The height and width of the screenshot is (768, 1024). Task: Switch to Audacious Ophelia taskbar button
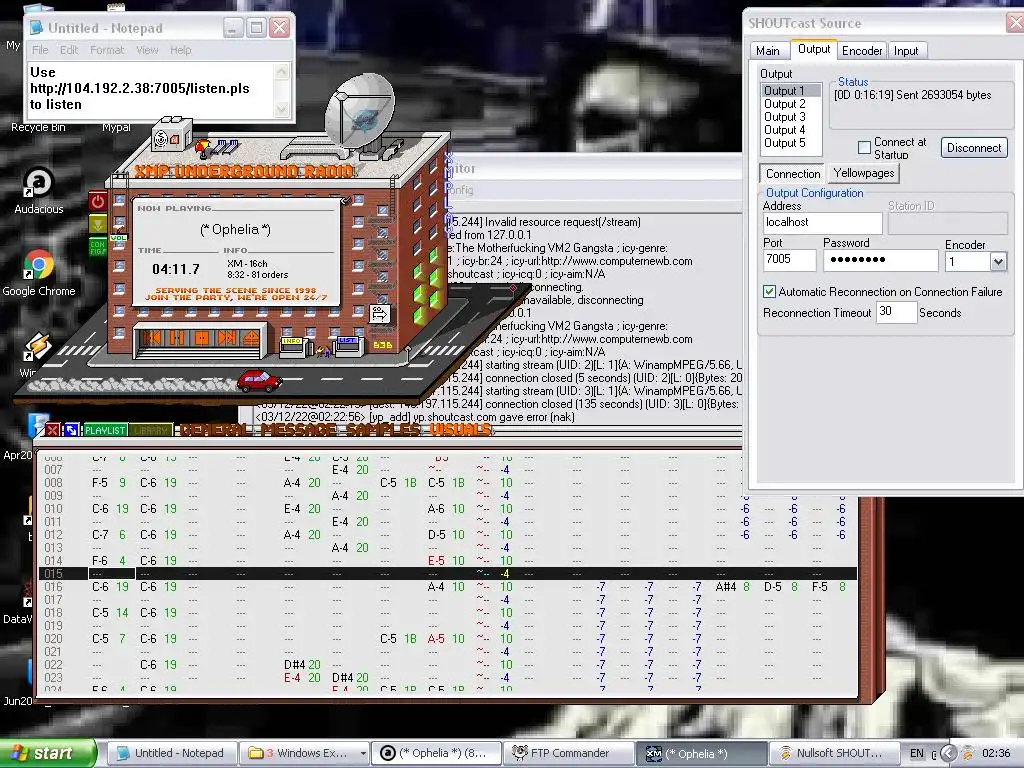tap(436, 753)
